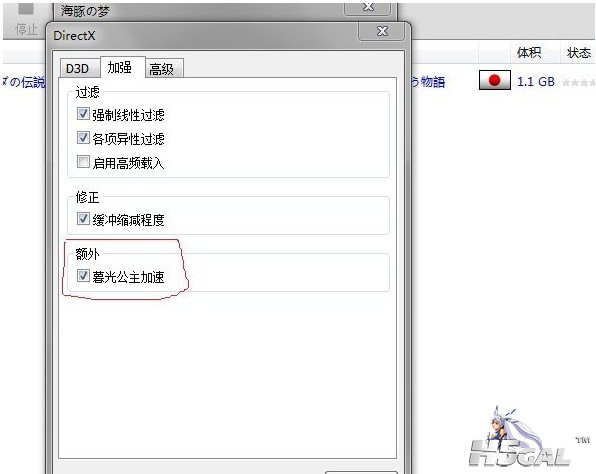This screenshot has width=596, height=474.
Task: Enable 启用高频载入 checkbox
Action: (x=83, y=162)
